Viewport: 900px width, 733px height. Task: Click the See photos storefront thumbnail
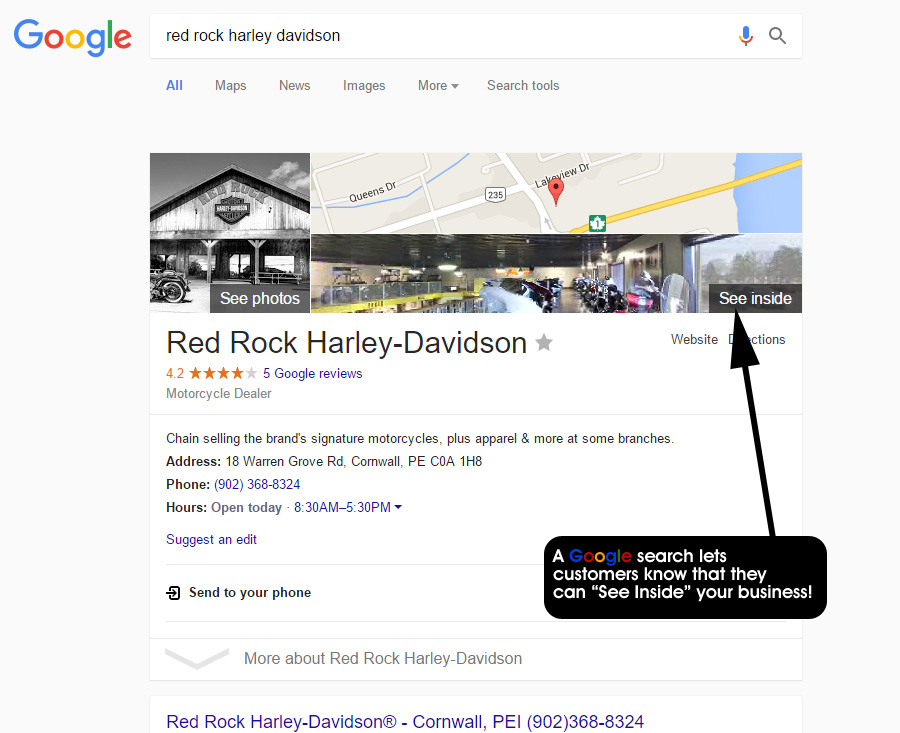tap(230, 232)
